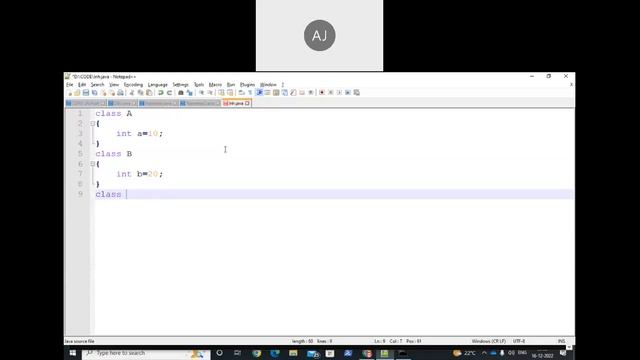Image resolution: width=640 pixels, height=360 pixels.
Task: Open the Run menu
Action: click(231, 84)
